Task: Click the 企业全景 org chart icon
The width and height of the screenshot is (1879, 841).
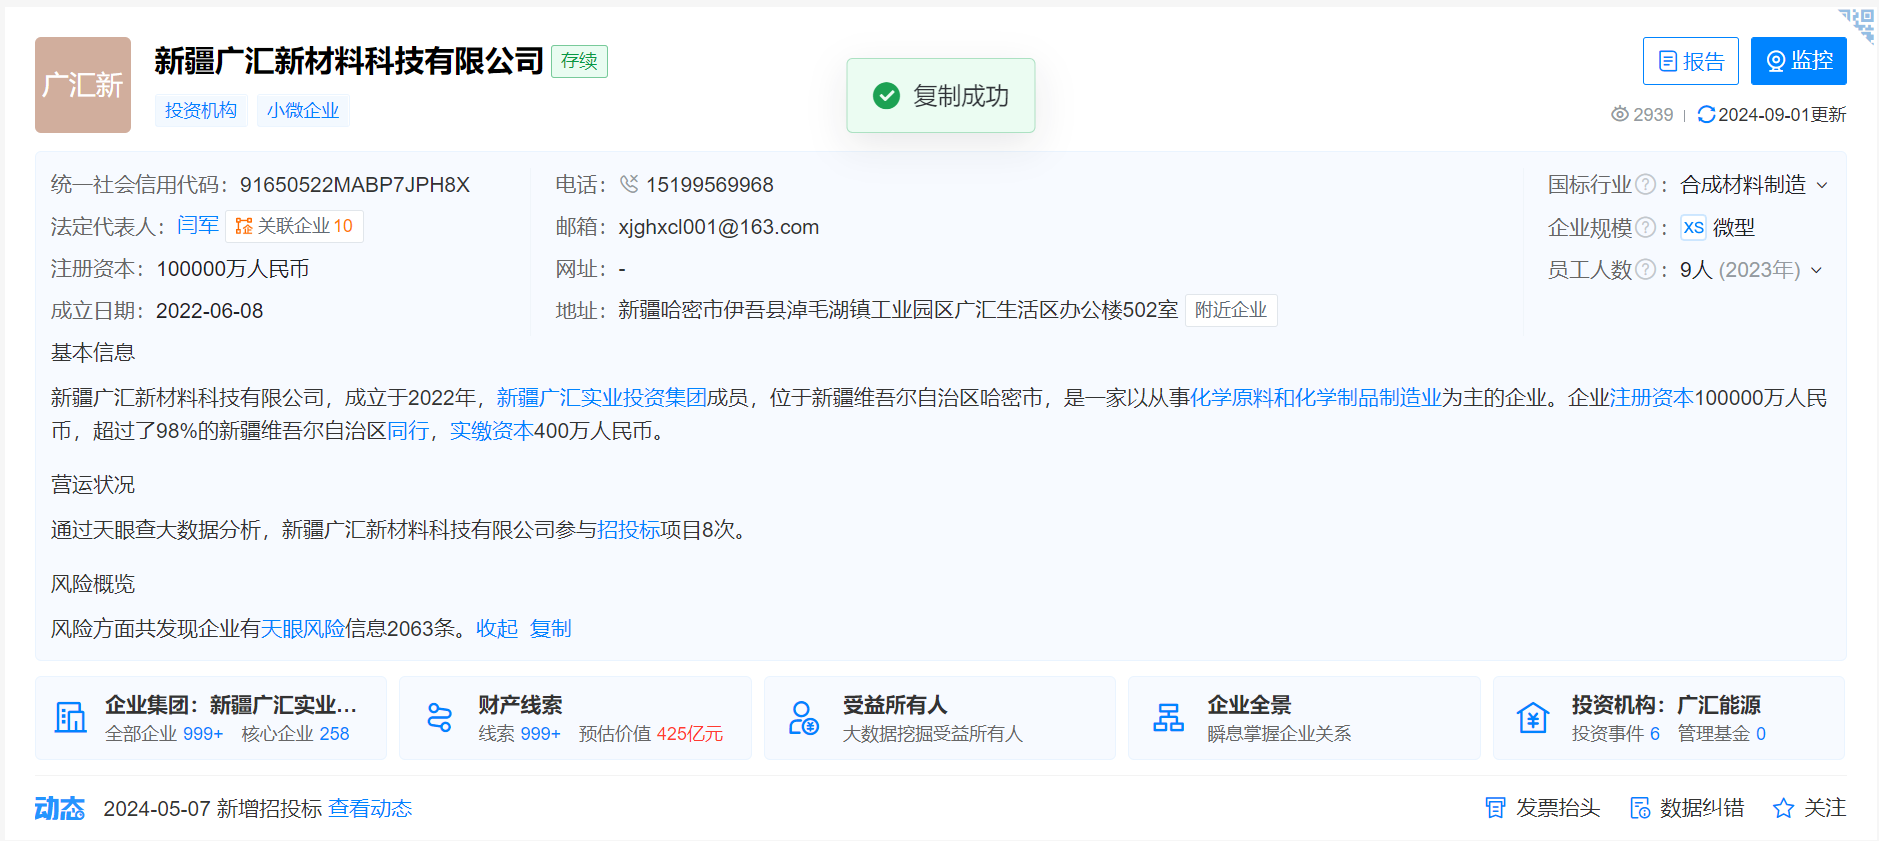Action: [1168, 718]
